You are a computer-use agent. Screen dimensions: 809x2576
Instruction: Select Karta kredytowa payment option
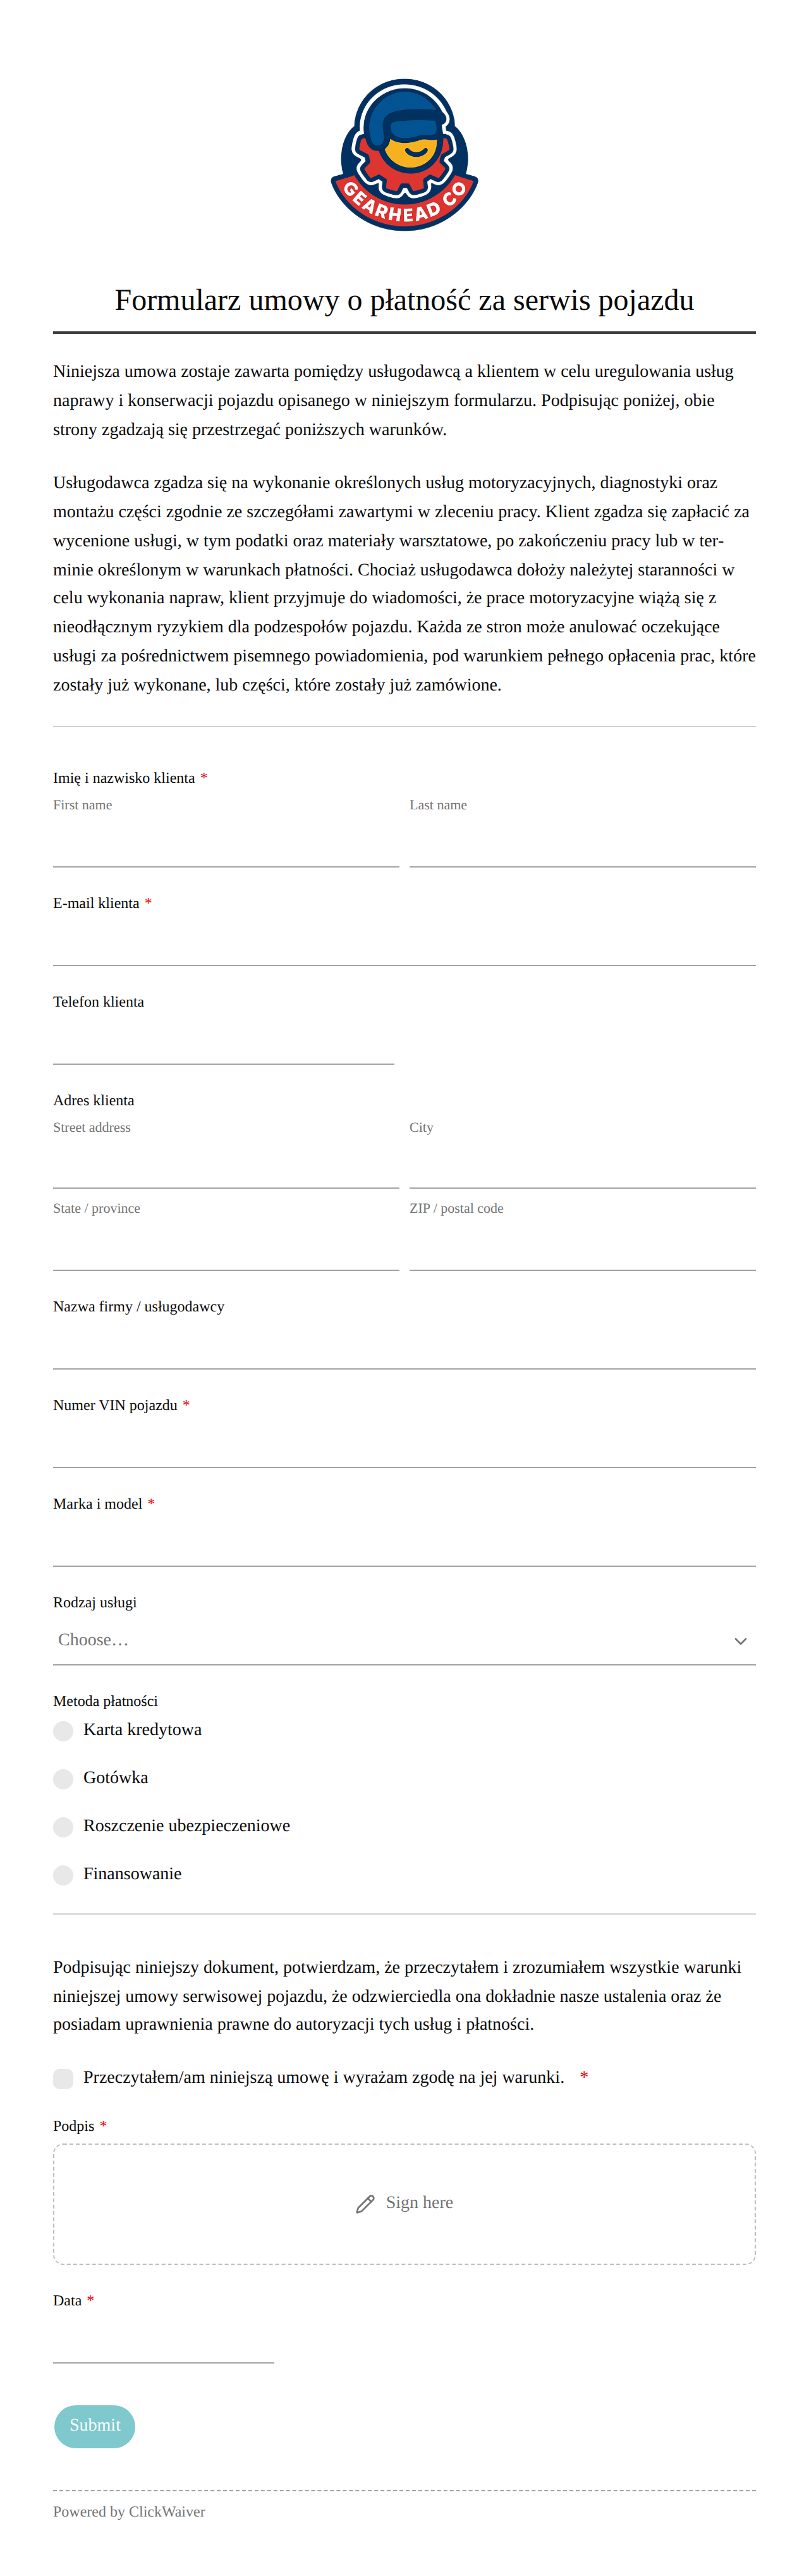click(63, 1731)
